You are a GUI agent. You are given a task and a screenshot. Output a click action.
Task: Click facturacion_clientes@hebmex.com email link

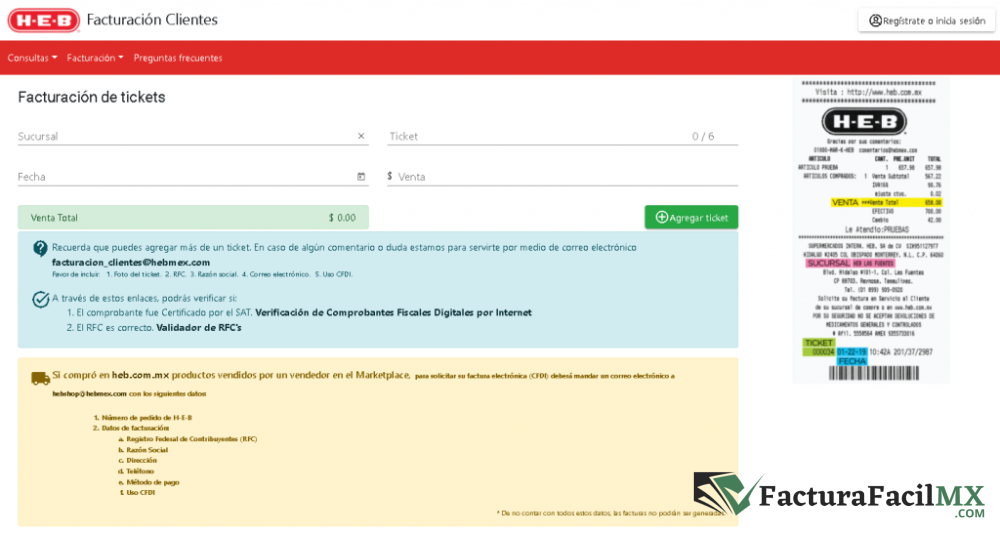[131, 262]
